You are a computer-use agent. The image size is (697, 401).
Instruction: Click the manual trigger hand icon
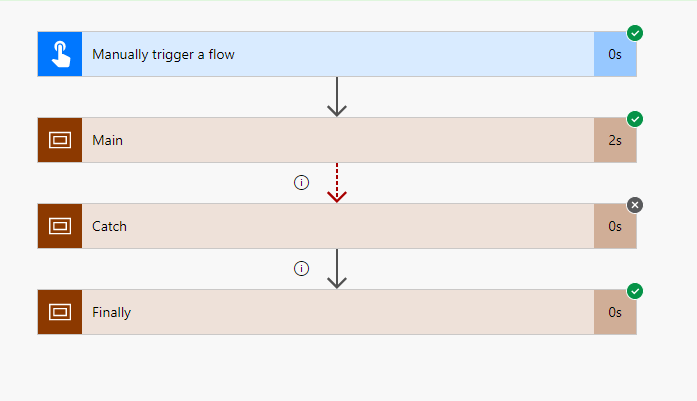pos(60,54)
